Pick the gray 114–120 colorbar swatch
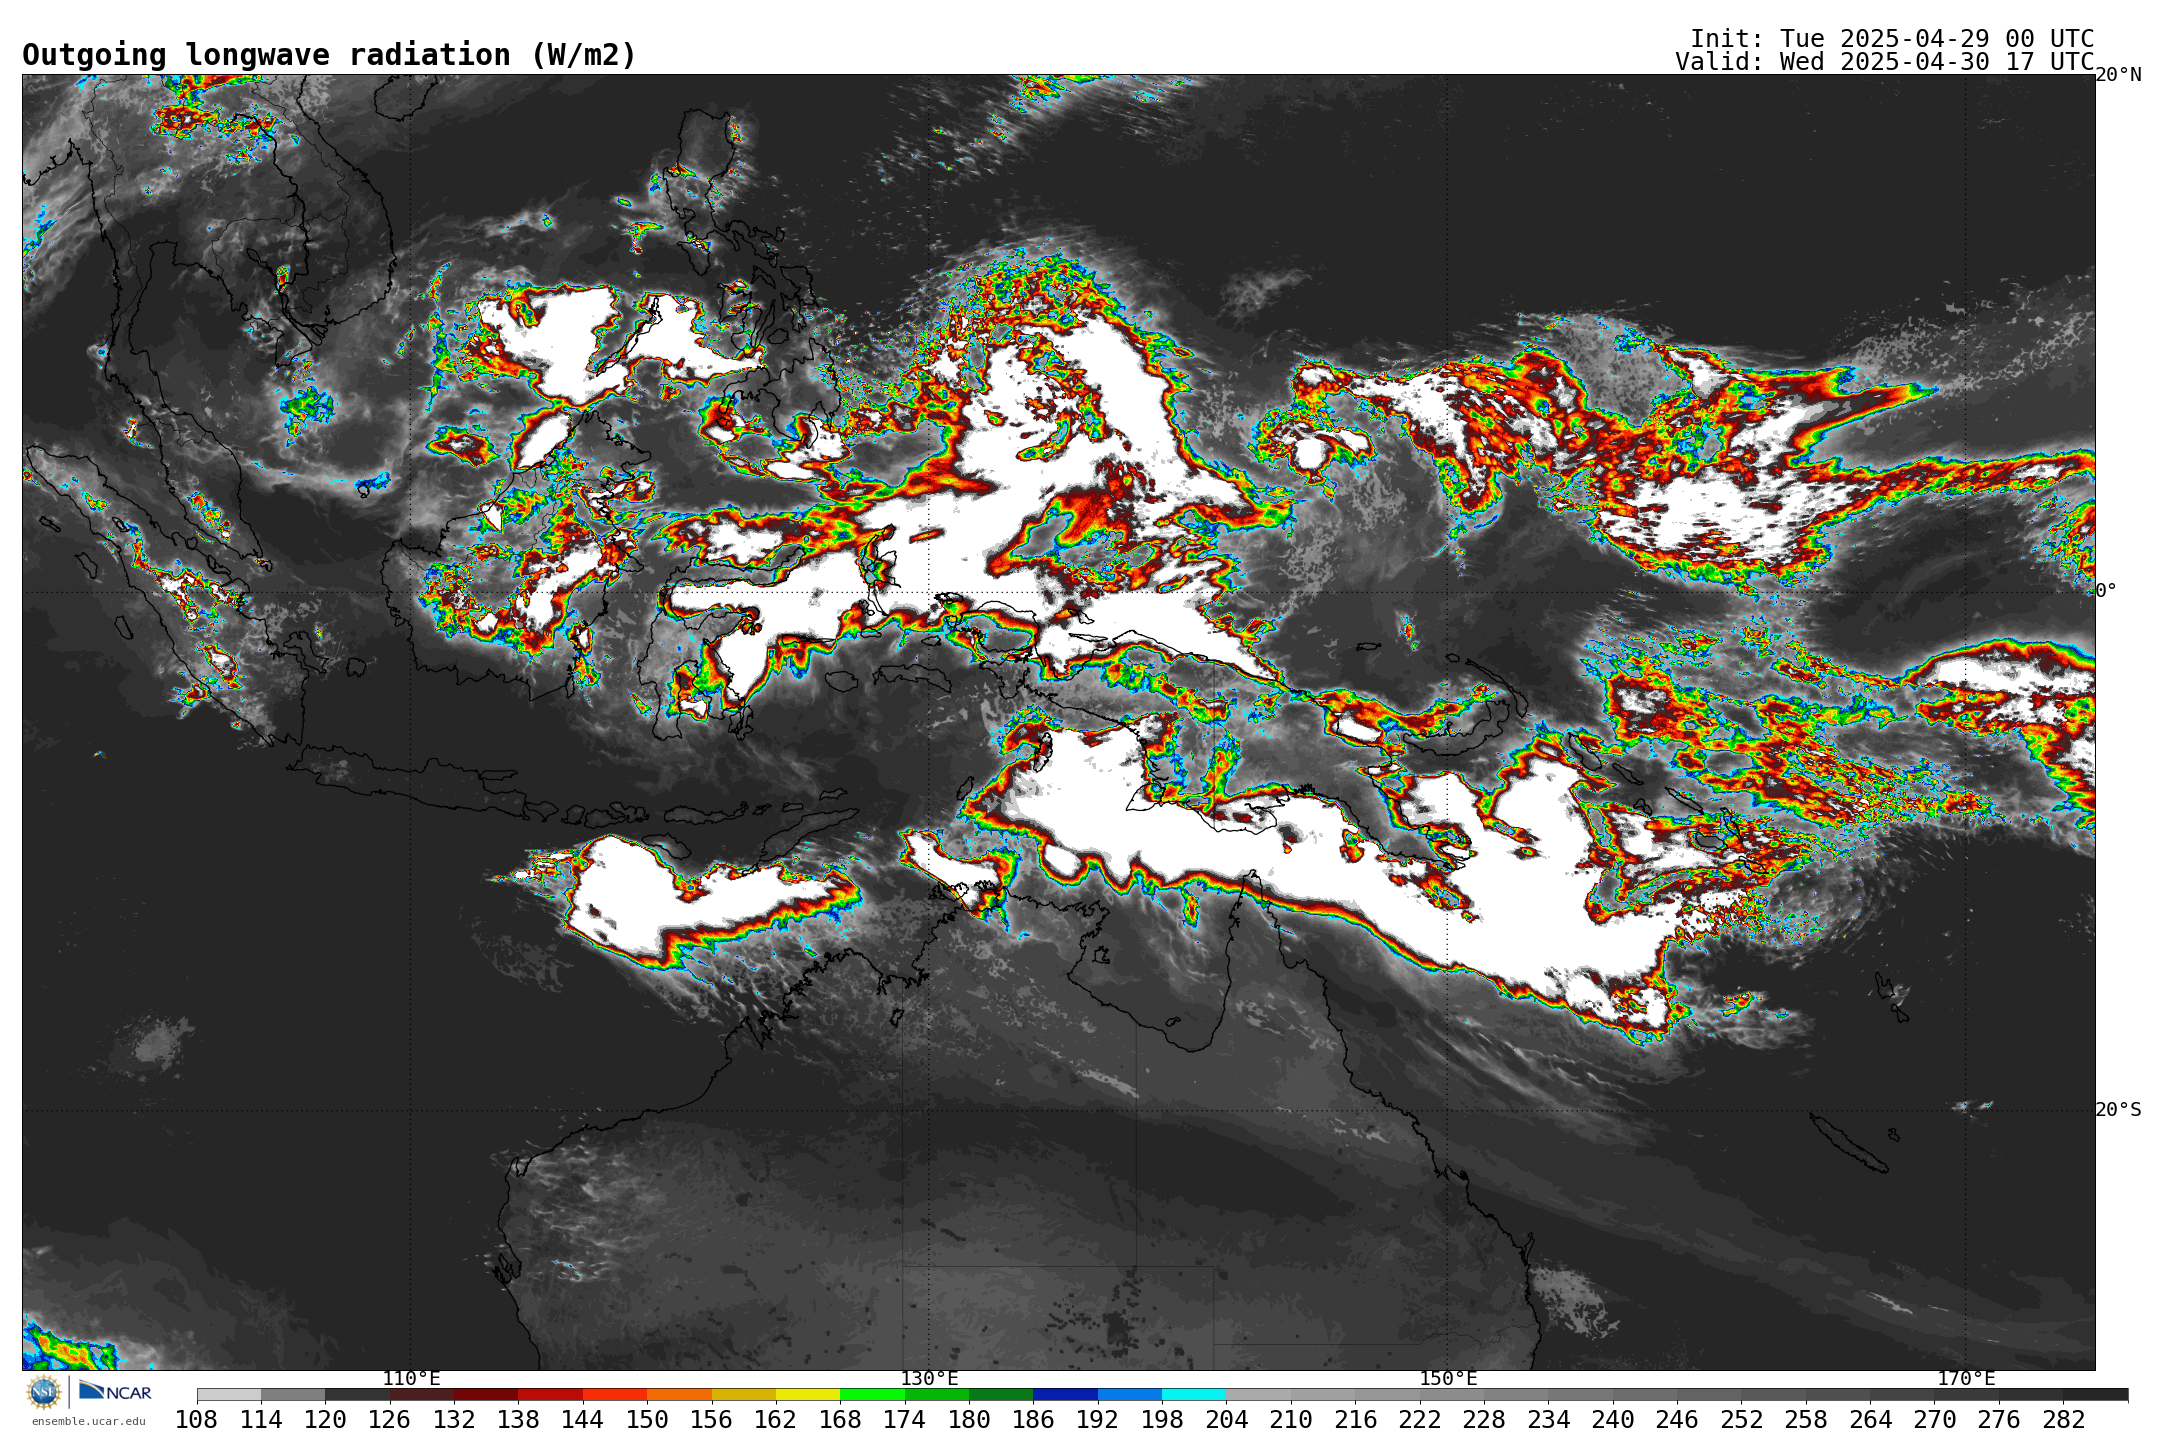2160x1433 pixels. click(x=293, y=1395)
